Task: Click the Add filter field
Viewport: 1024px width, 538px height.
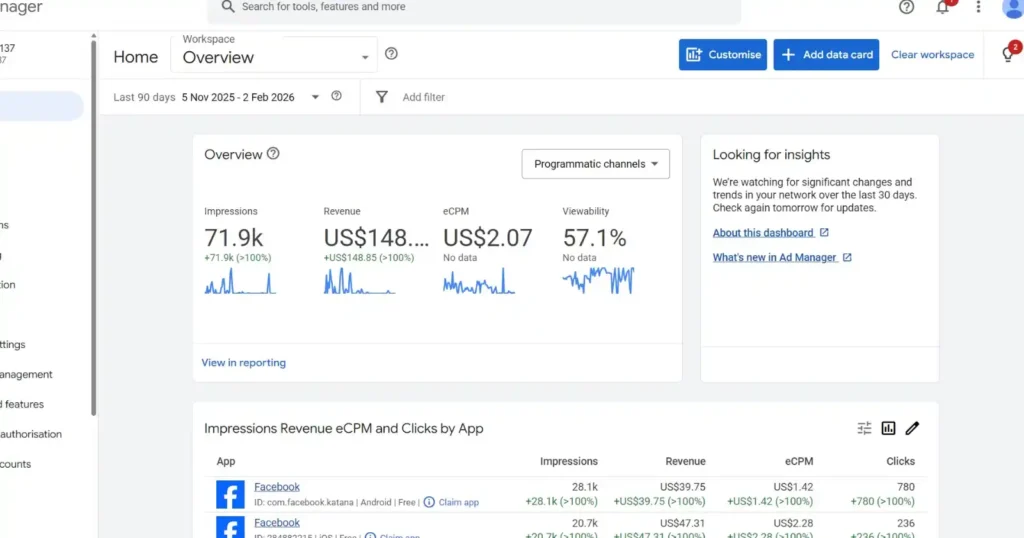Action: pyautogui.click(x=423, y=97)
